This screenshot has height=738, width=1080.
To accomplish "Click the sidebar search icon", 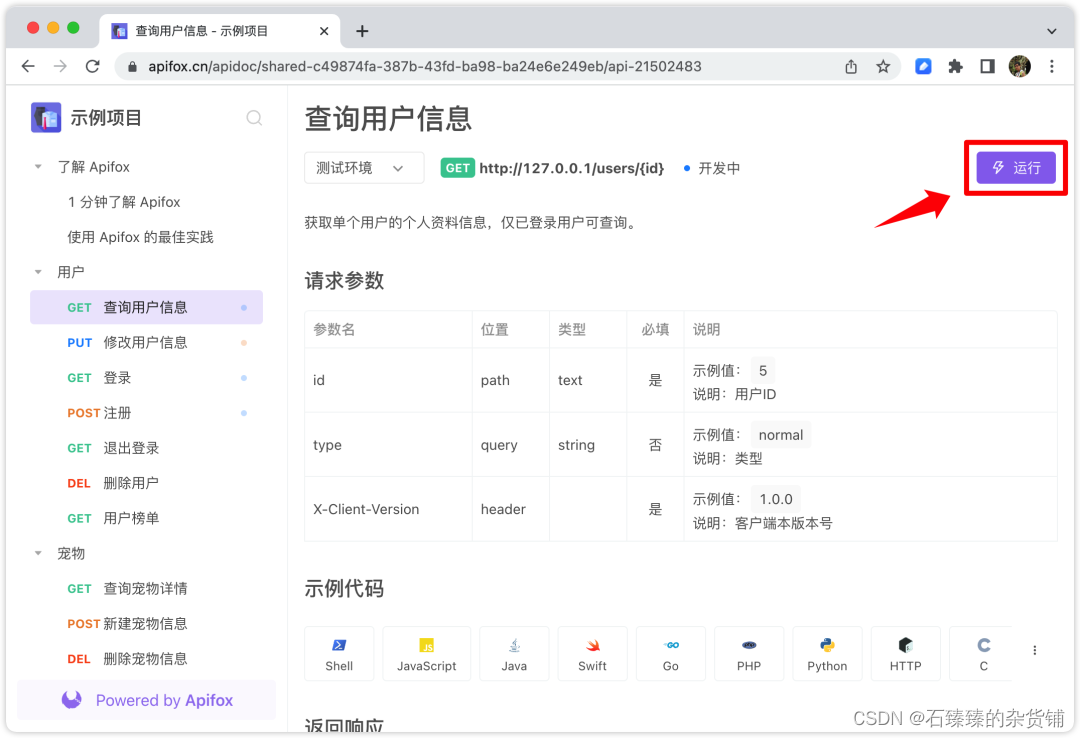I will pyautogui.click(x=254, y=117).
